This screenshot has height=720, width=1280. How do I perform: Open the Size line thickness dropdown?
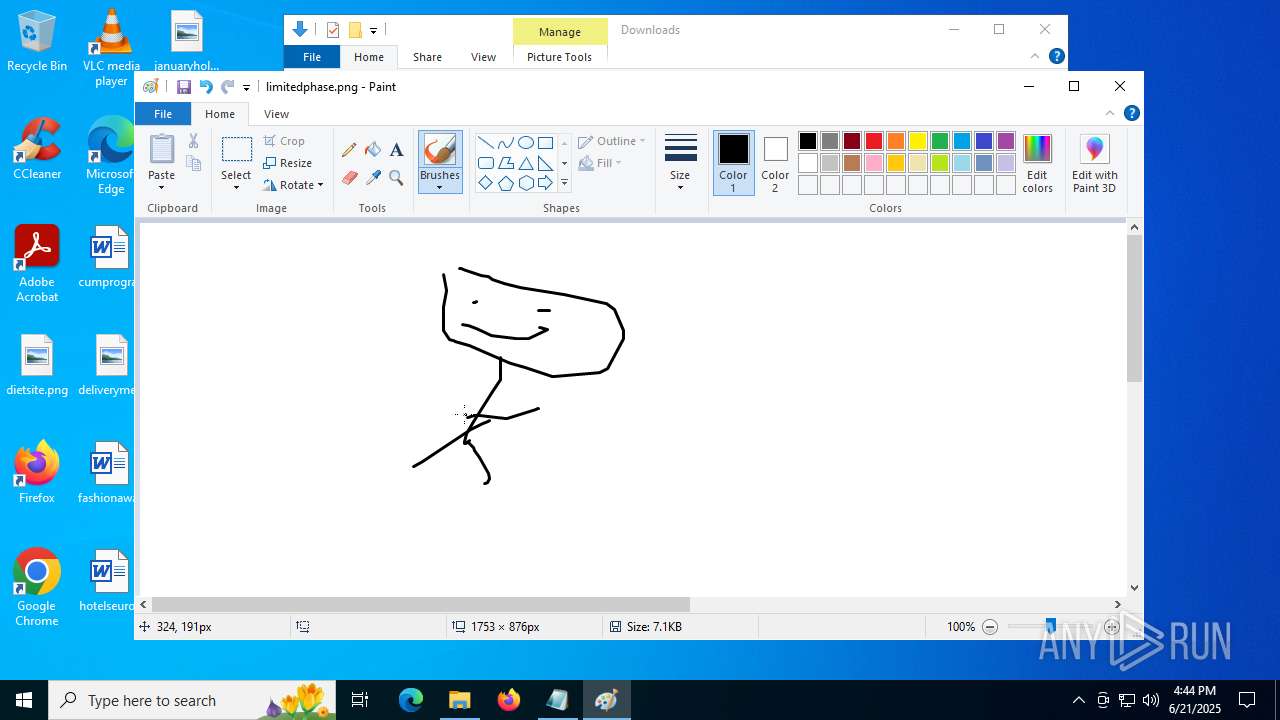pyautogui.click(x=680, y=163)
